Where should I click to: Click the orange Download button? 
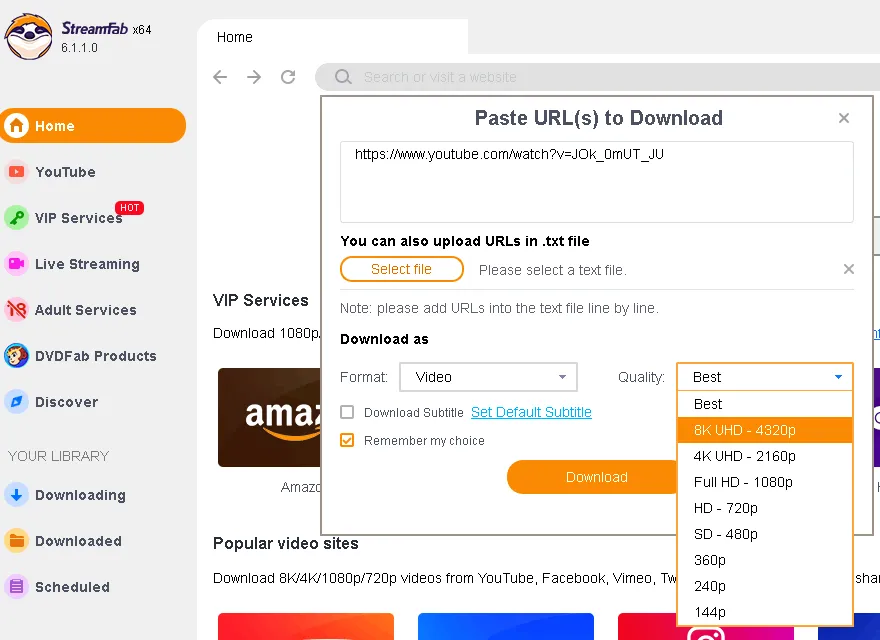tap(594, 477)
